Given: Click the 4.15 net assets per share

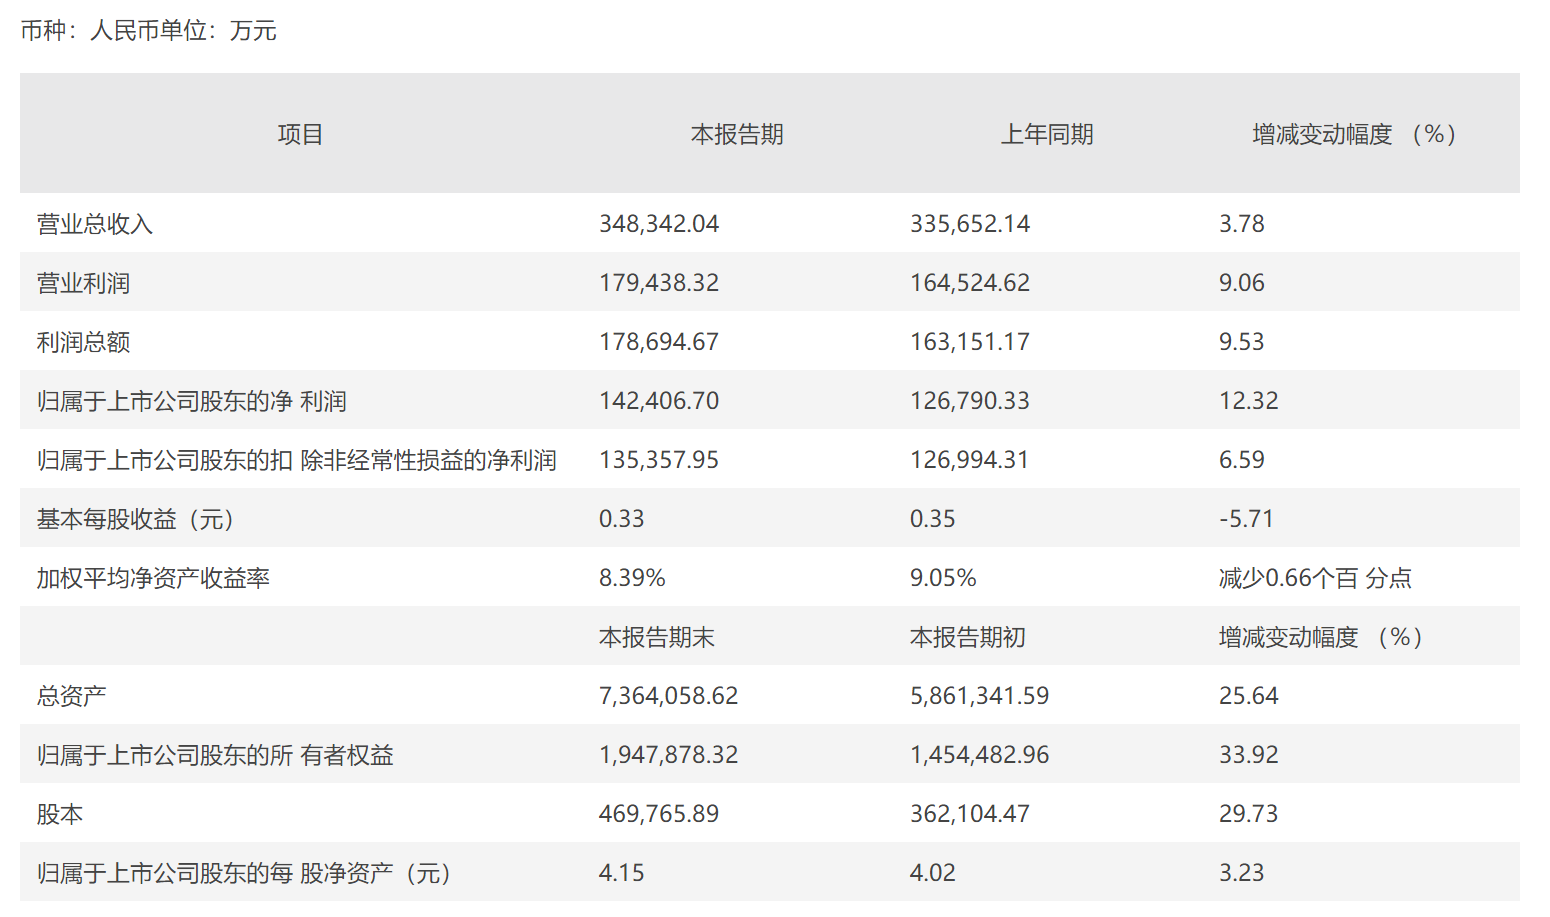Looking at the screenshot, I should pos(621,873).
